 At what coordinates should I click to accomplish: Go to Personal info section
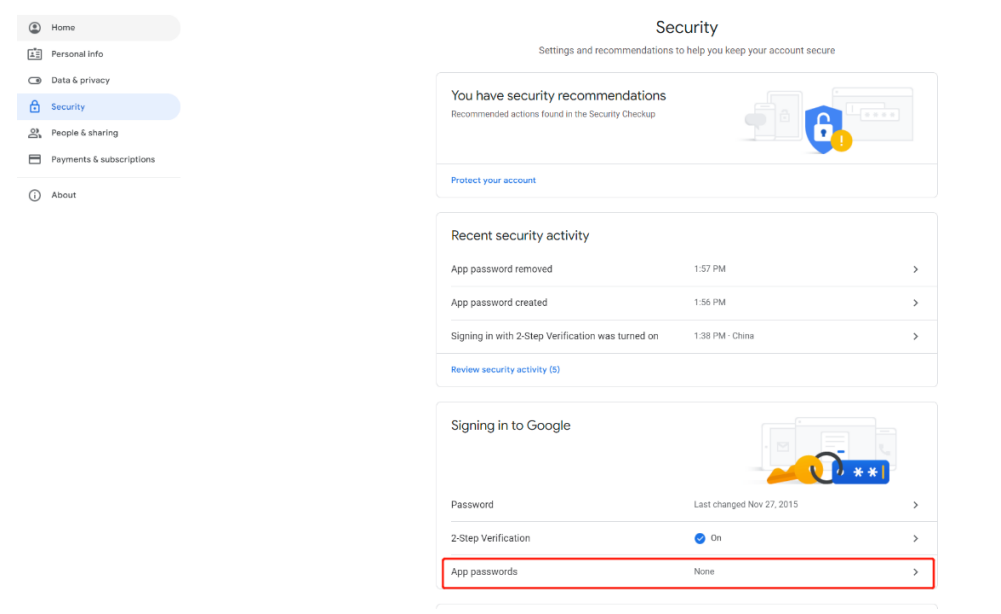98,54
